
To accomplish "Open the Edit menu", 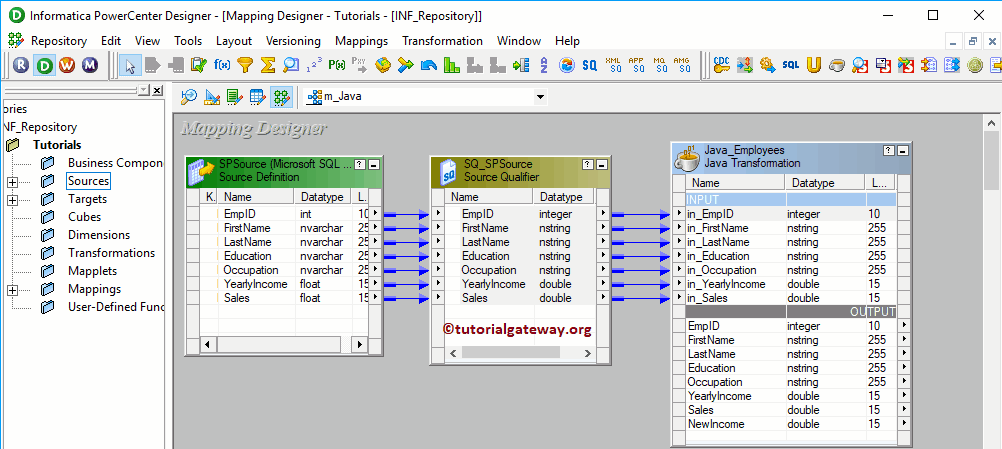I will pyautogui.click(x=111, y=41).
